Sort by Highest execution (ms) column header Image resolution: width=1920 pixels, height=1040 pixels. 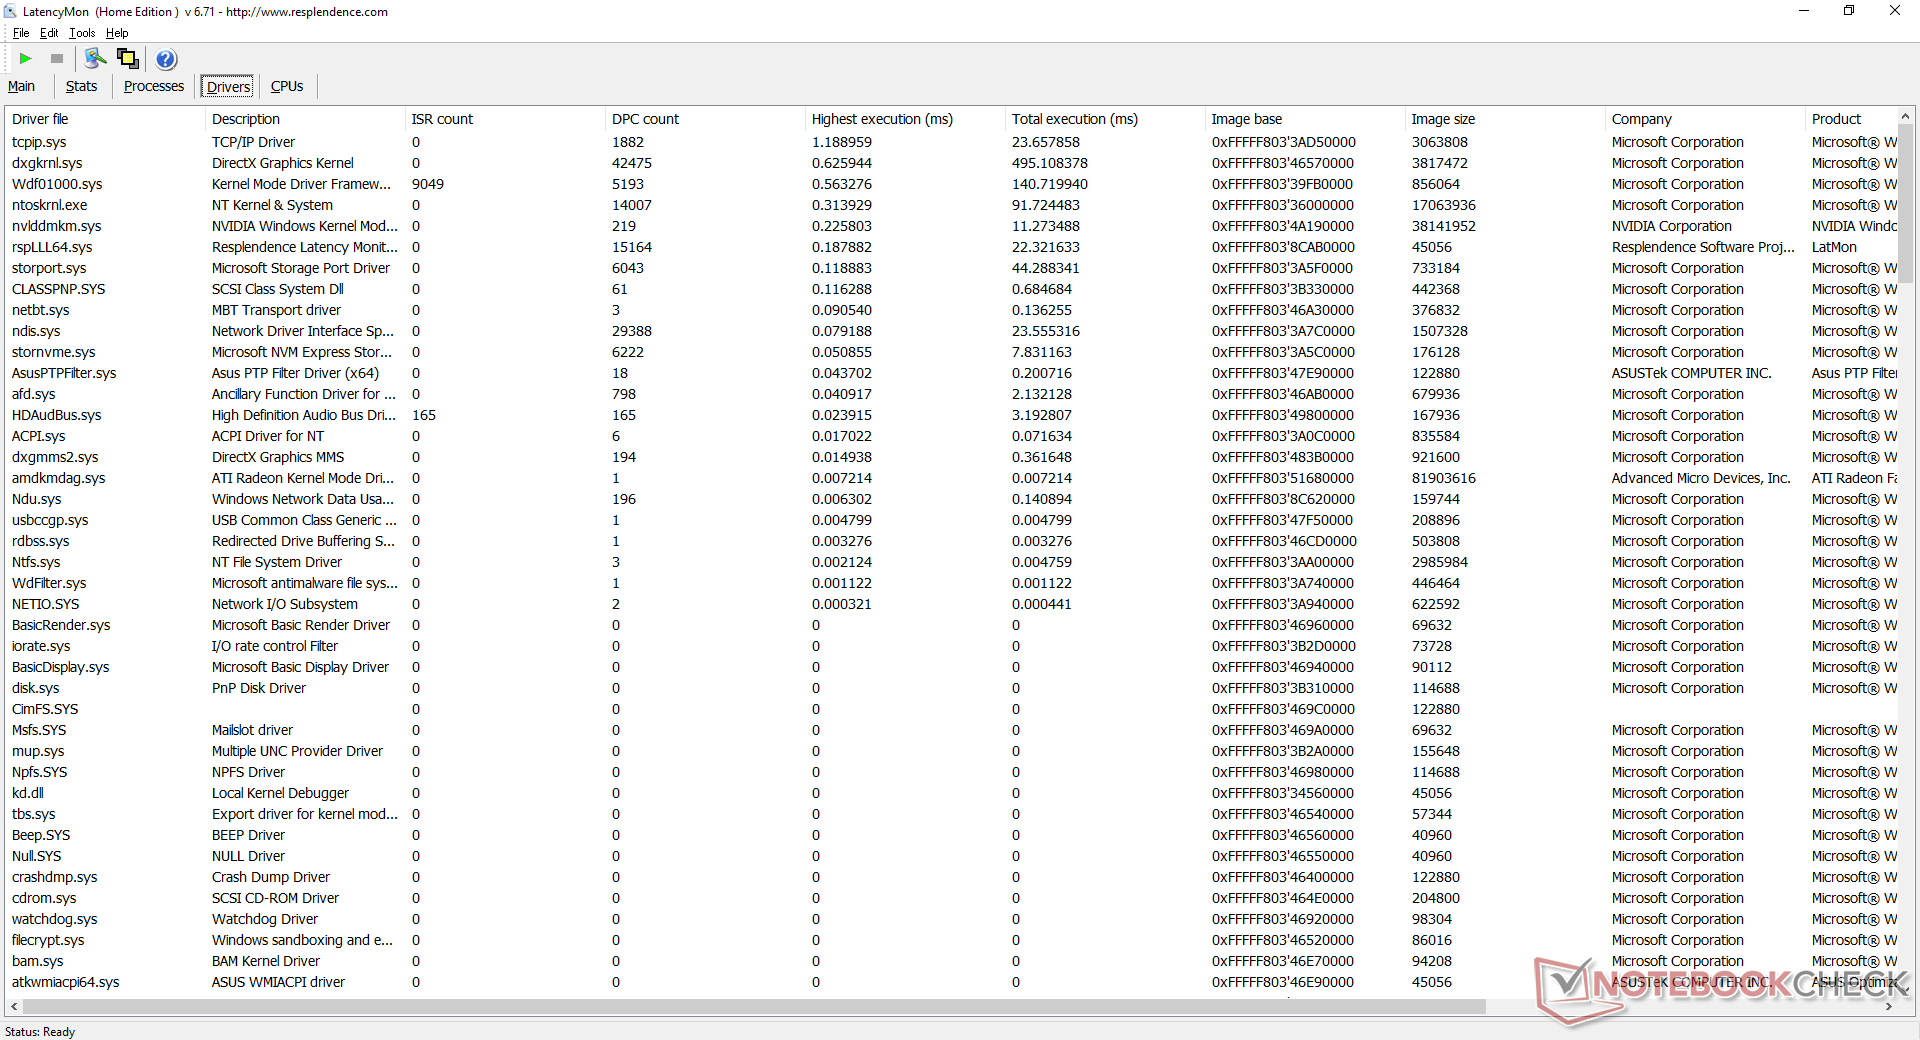point(905,119)
